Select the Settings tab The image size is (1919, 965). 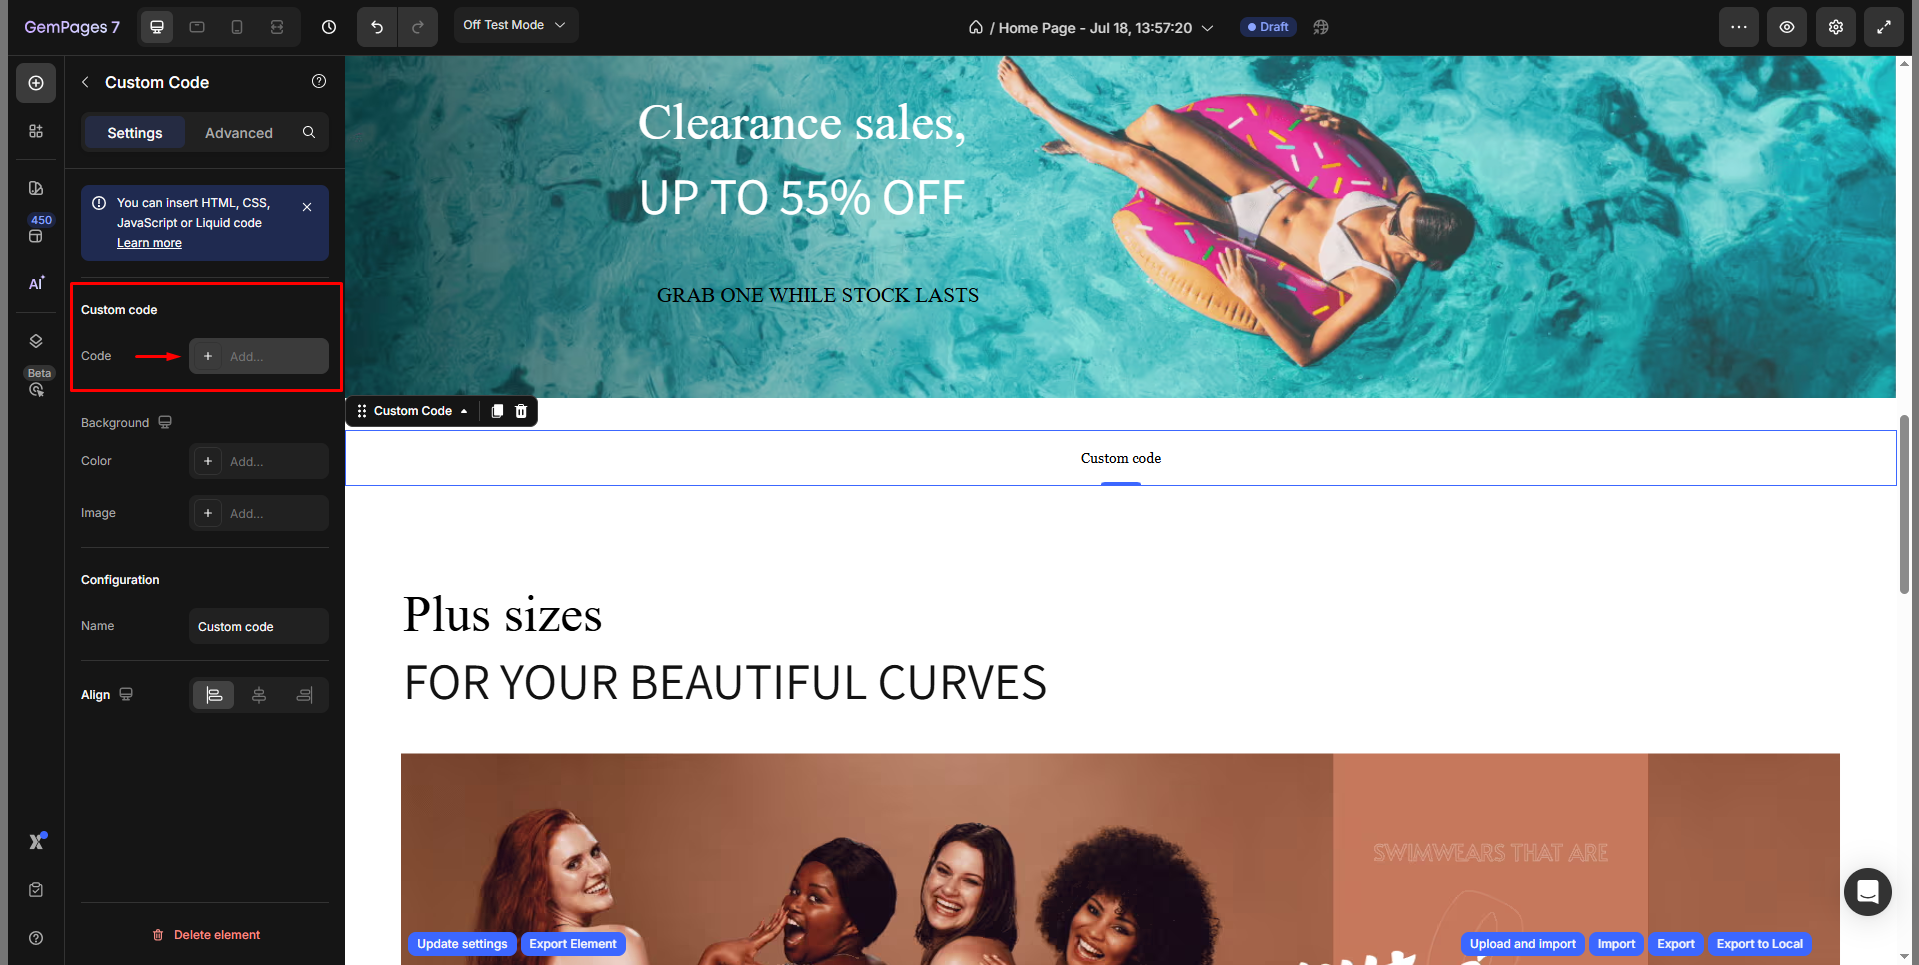coord(135,133)
